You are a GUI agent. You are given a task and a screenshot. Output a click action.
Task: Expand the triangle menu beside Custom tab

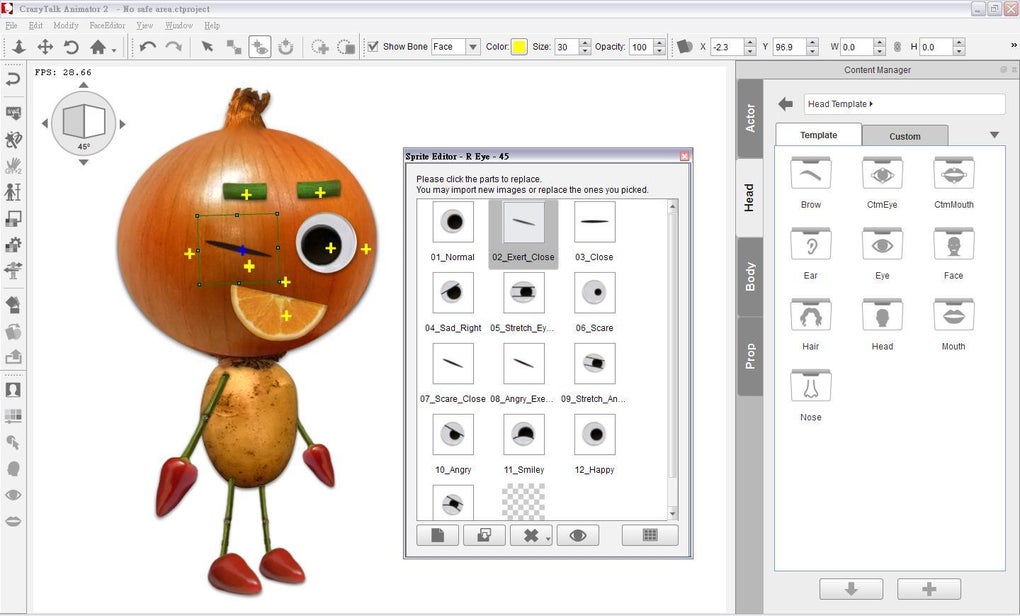(x=994, y=135)
